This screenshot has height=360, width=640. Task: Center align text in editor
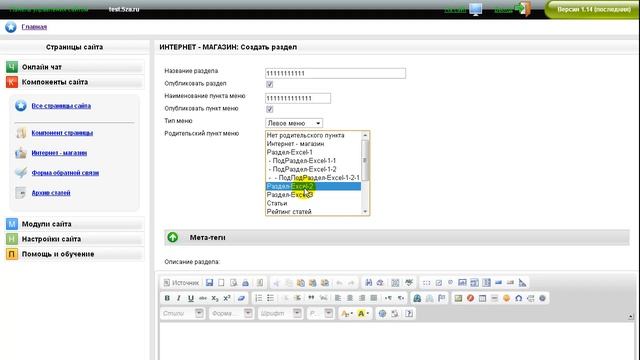[x=350, y=298]
